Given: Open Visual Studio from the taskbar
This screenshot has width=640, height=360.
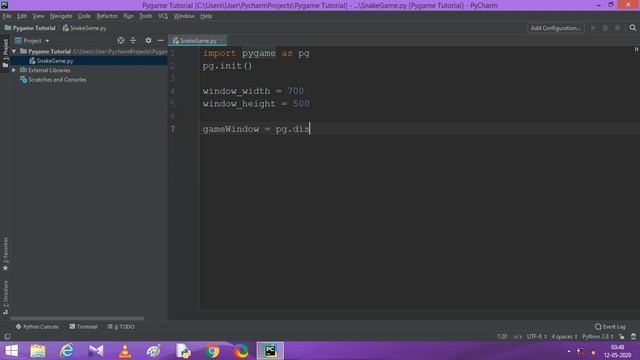Looking at the screenshot, I should (x=96, y=351).
